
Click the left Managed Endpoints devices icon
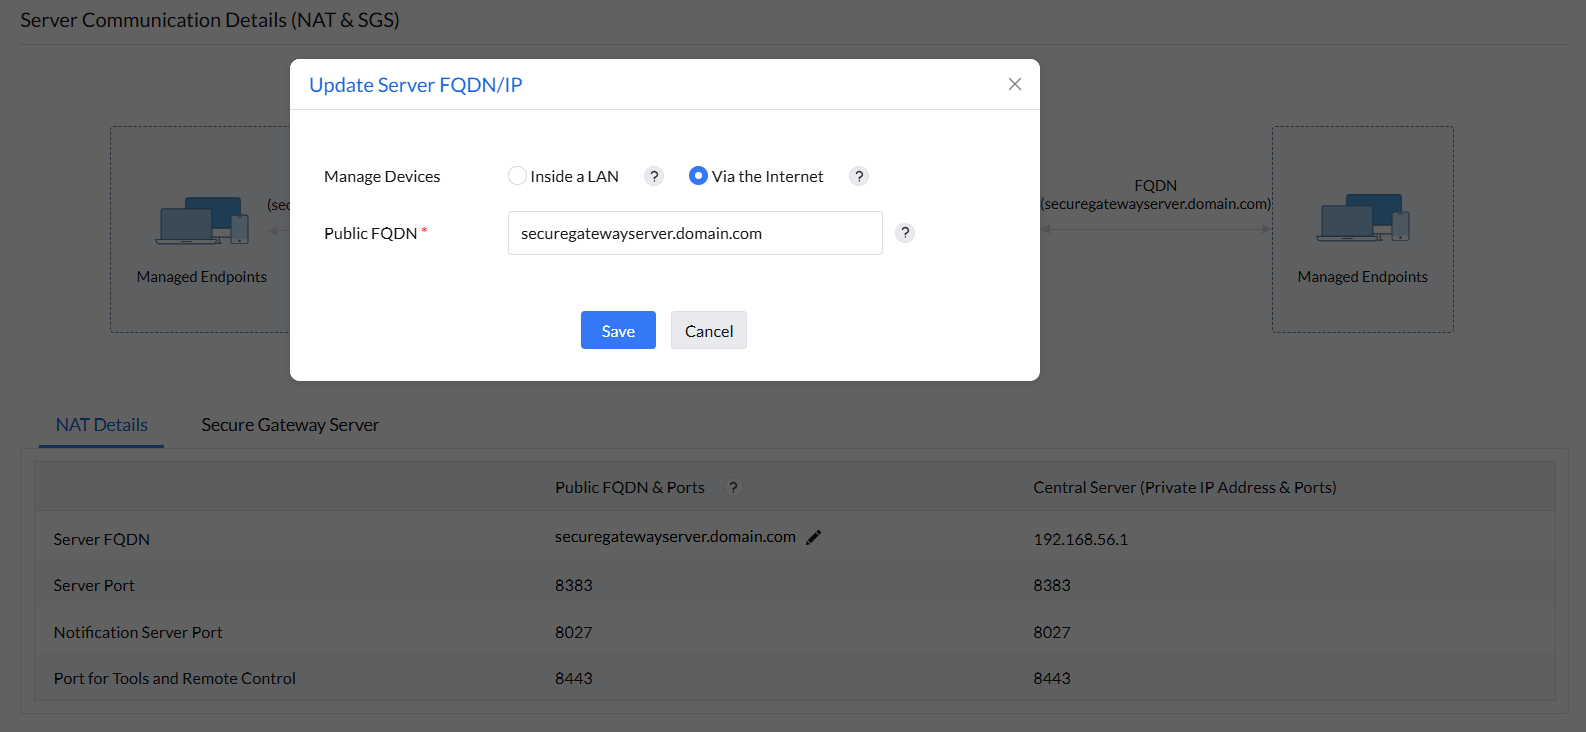point(202,220)
